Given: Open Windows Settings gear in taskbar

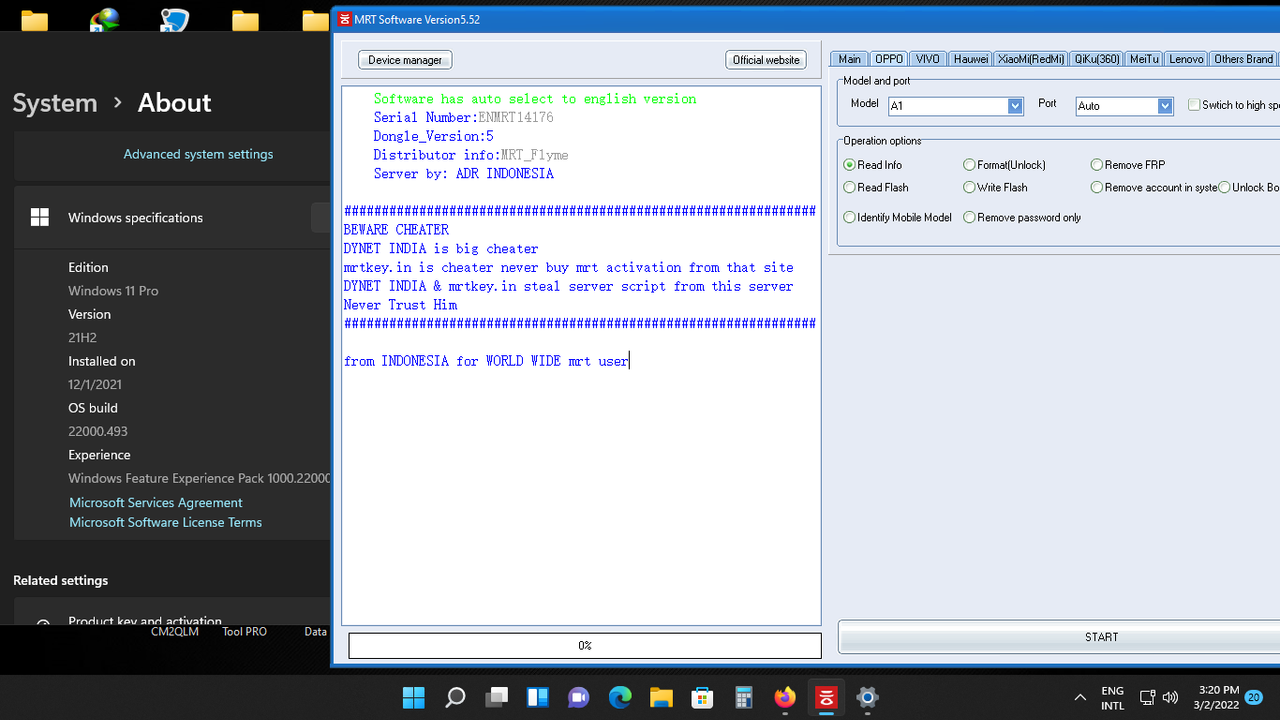Looking at the screenshot, I should pos(866,697).
